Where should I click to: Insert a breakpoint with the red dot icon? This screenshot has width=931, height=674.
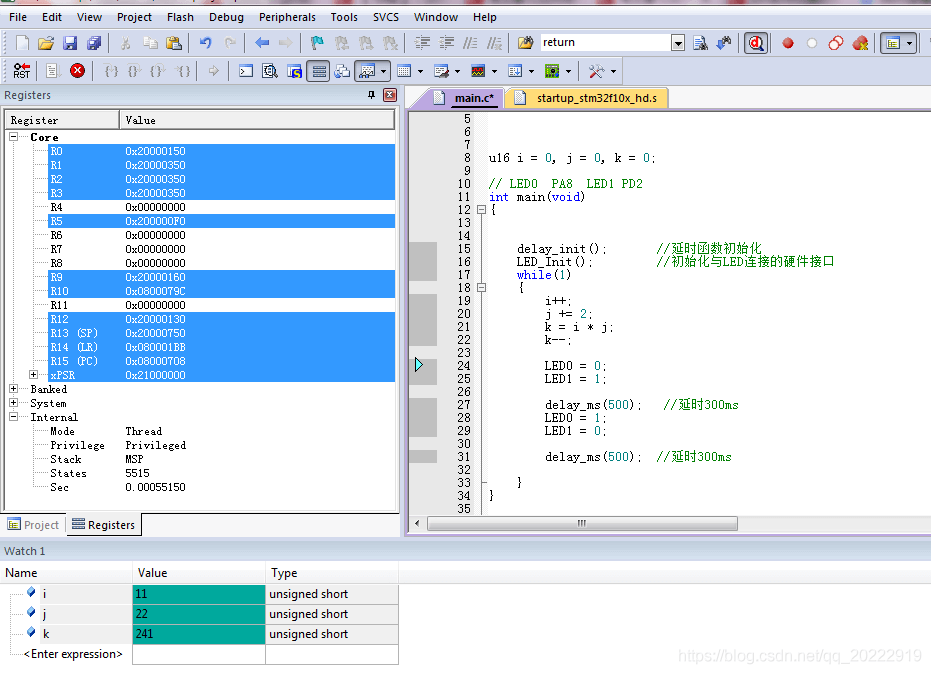[788, 43]
